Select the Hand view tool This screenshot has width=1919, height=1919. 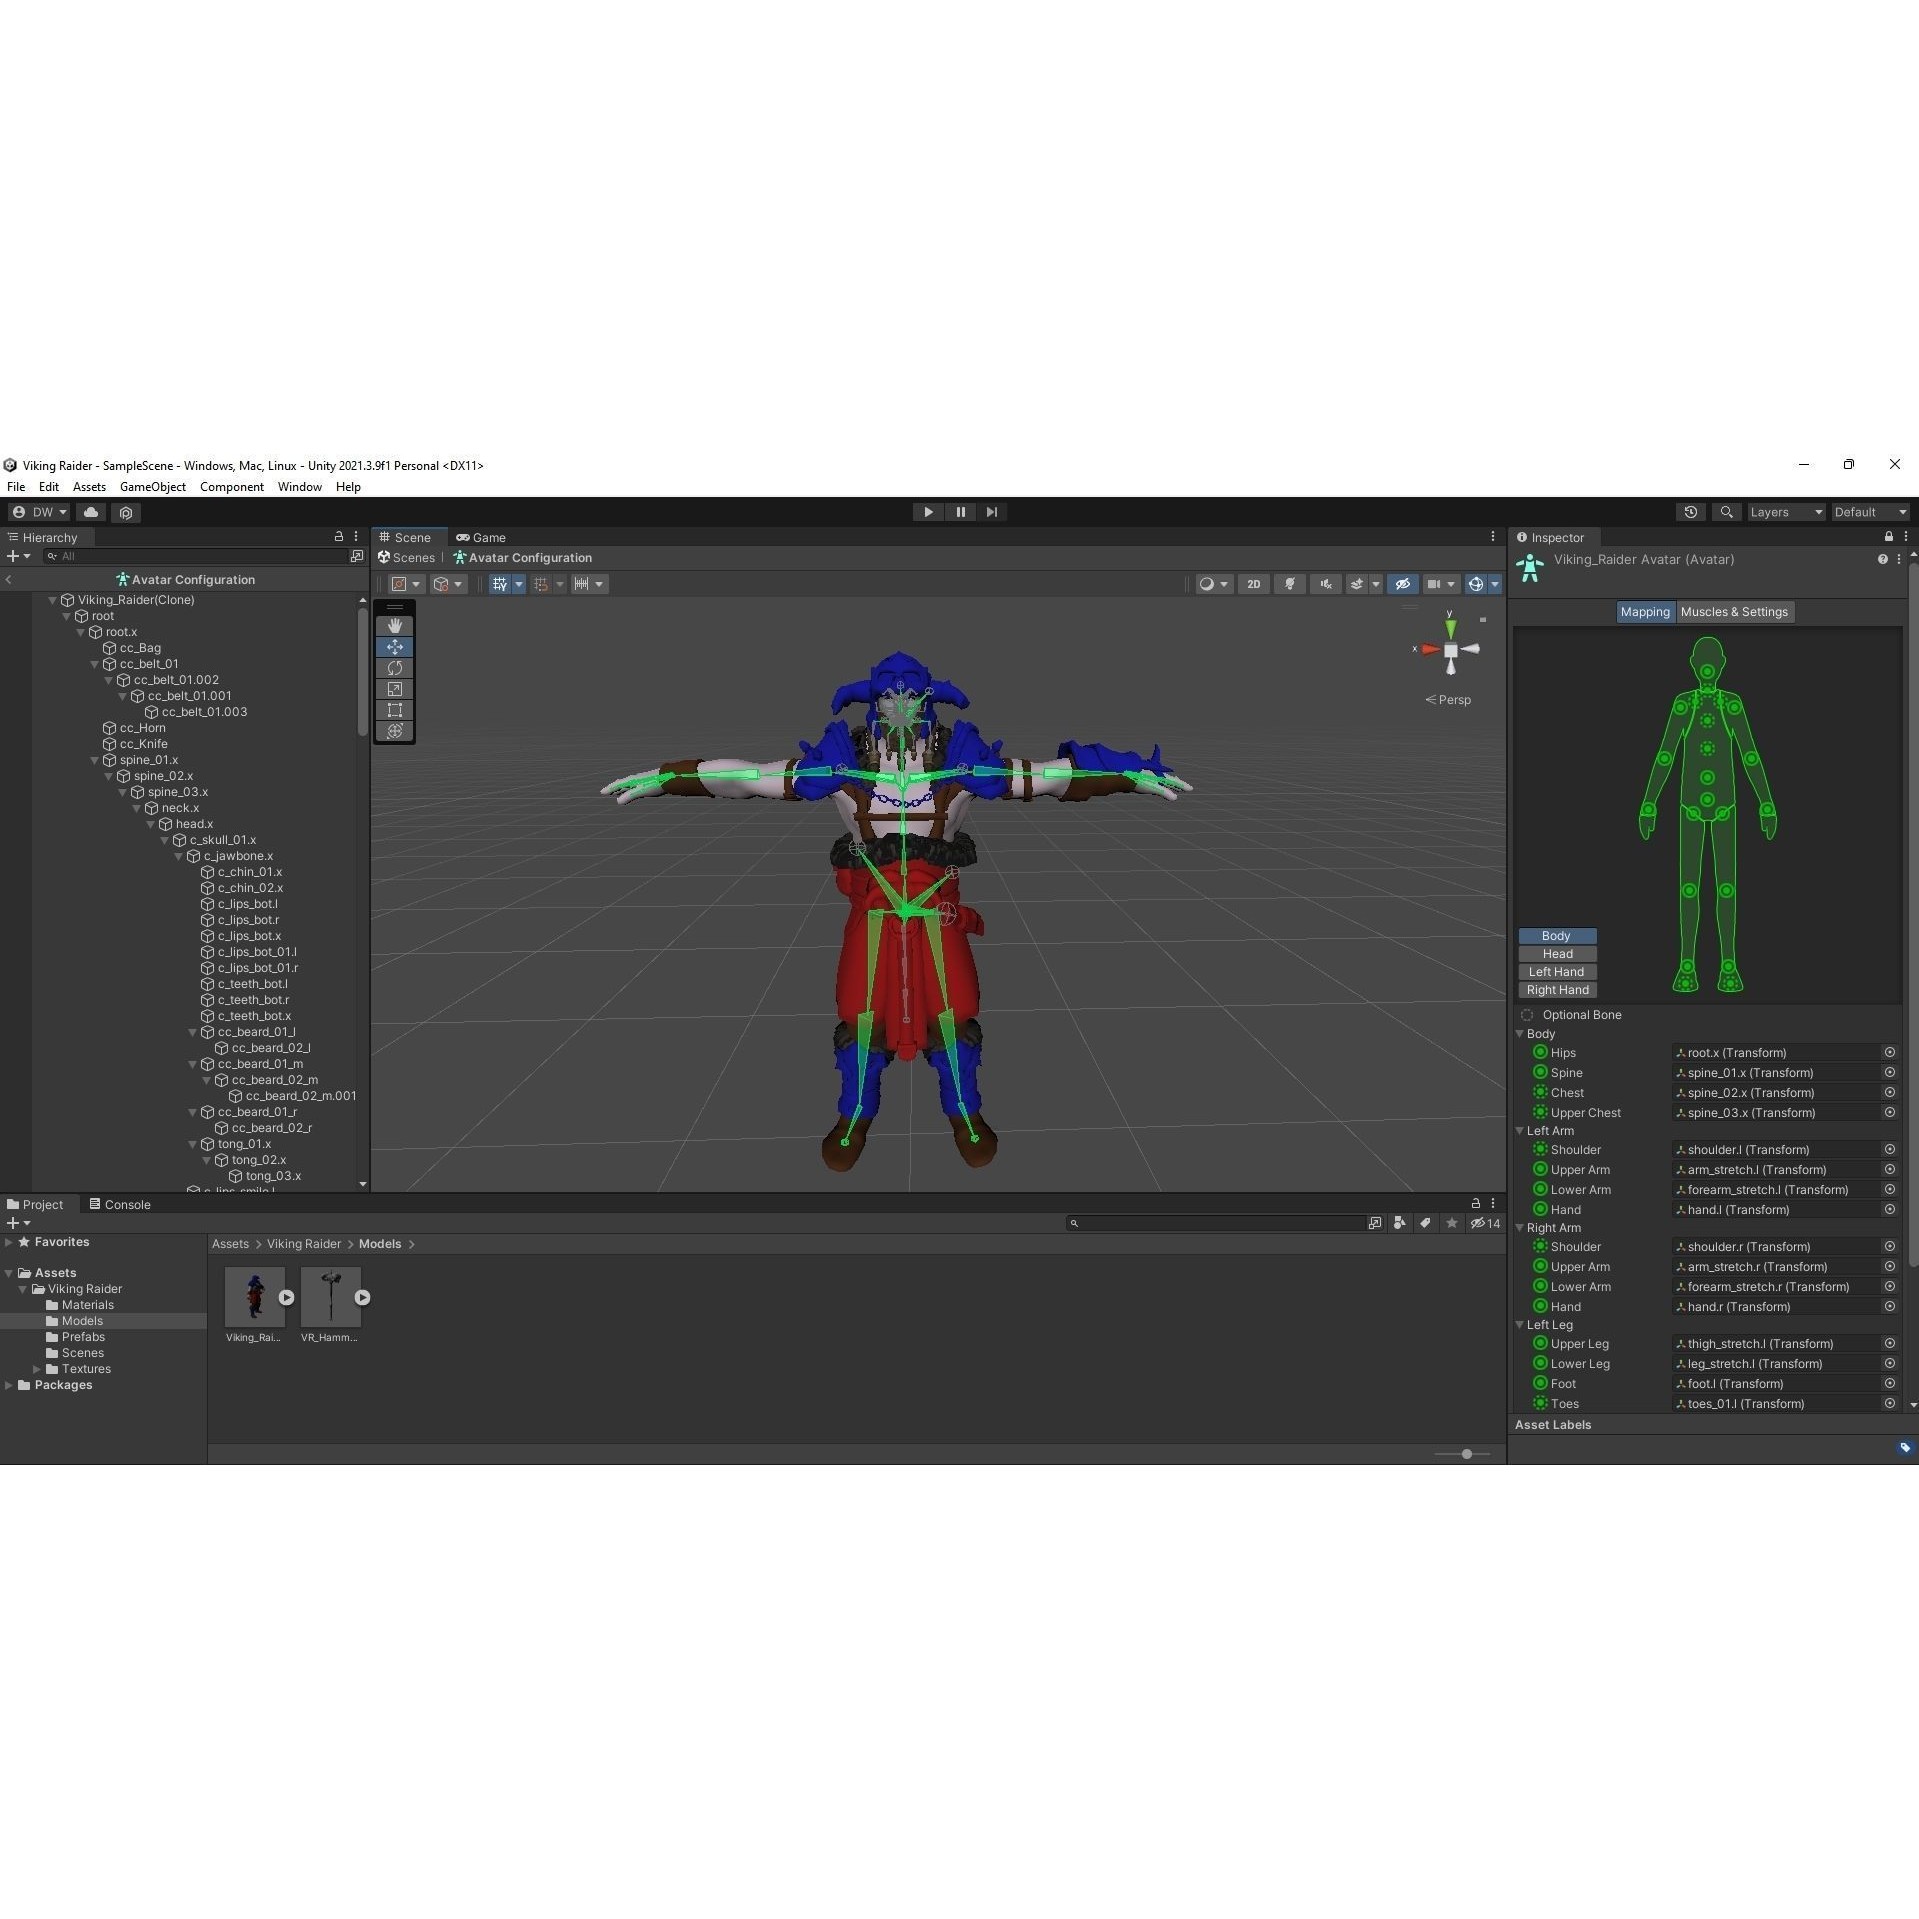(x=395, y=625)
